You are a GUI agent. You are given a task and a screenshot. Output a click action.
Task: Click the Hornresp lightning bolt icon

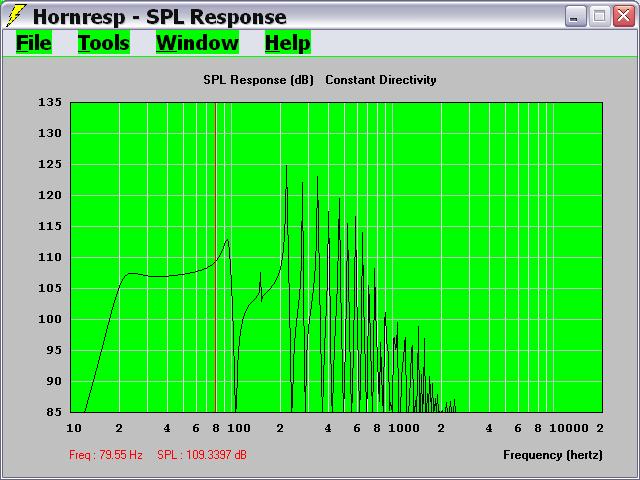[15, 16]
